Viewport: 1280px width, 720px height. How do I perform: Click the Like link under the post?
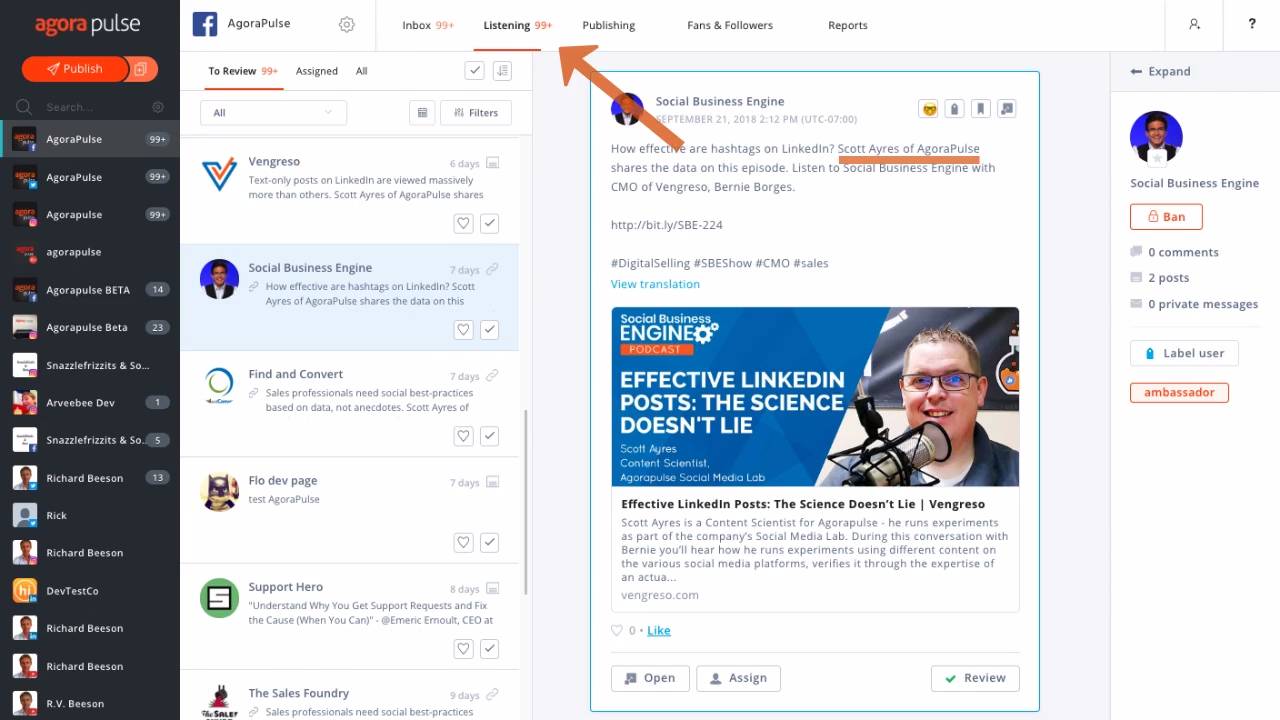click(659, 630)
